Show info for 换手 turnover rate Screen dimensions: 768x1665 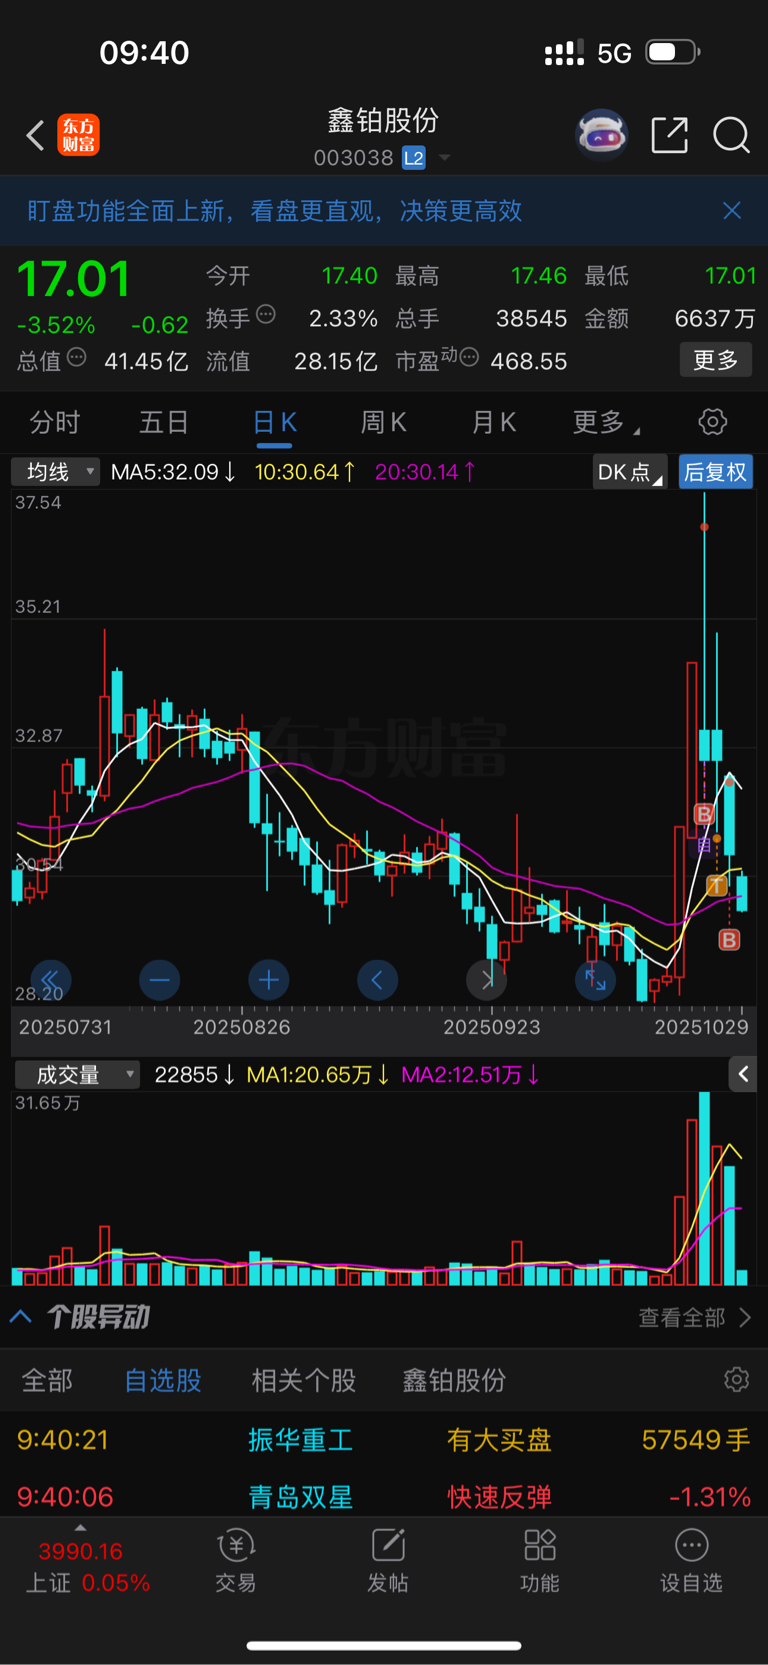pos(266,315)
